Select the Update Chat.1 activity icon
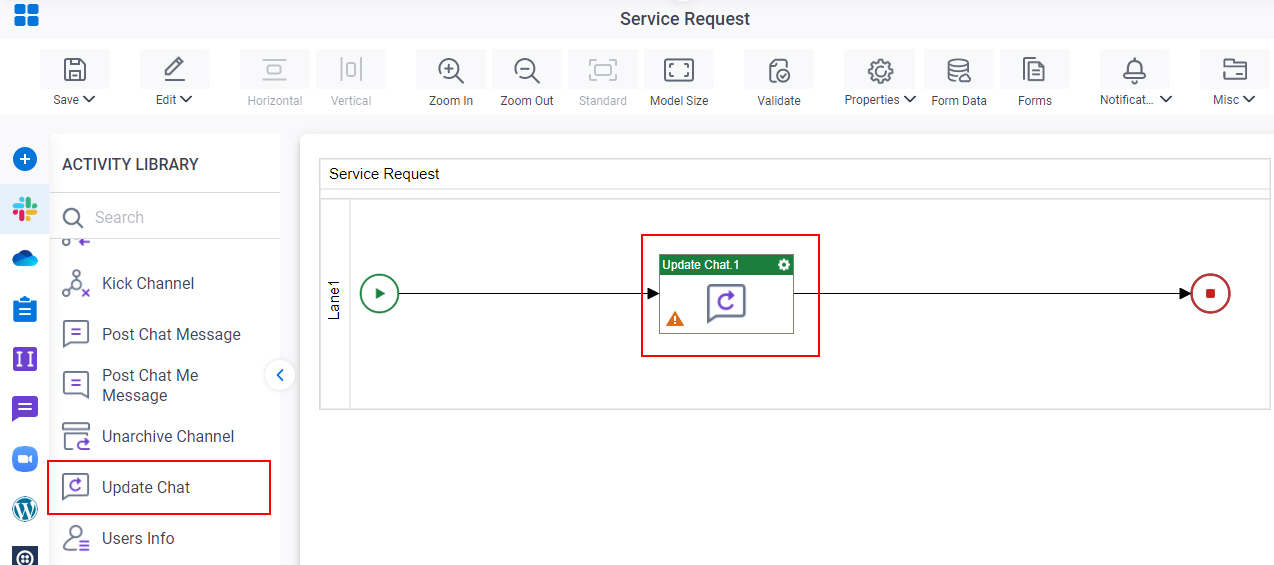Image resolution: width=1274 pixels, height=565 pixels. pyautogui.click(x=726, y=303)
